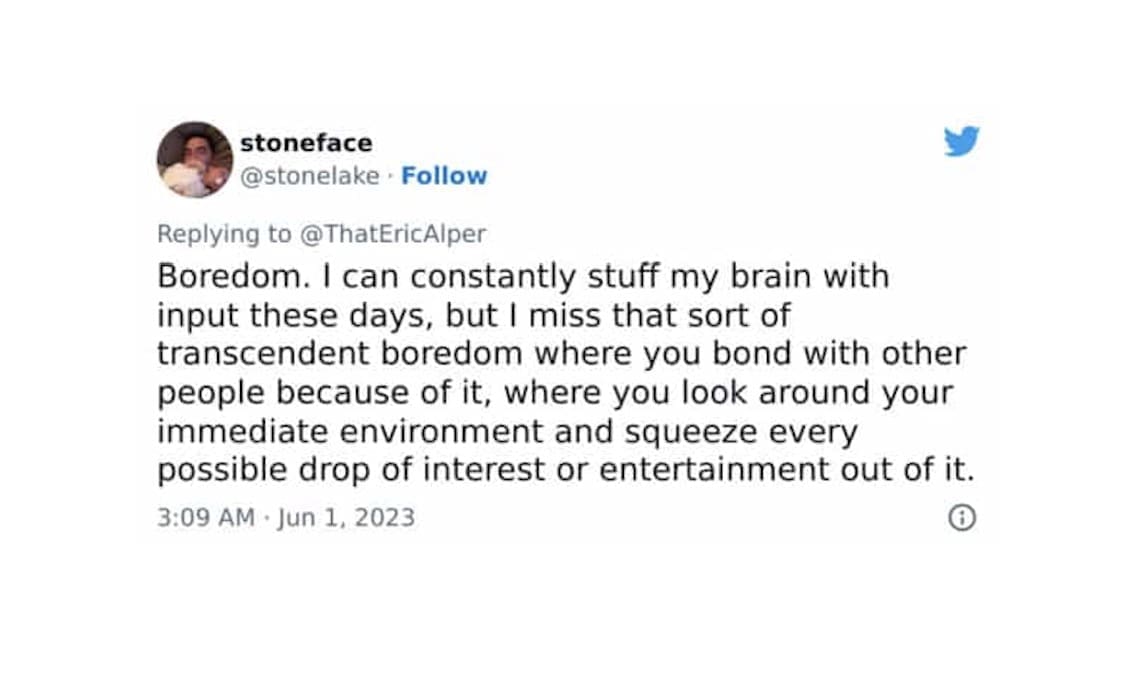Click the 3:09 AM timestamp

[205, 518]
